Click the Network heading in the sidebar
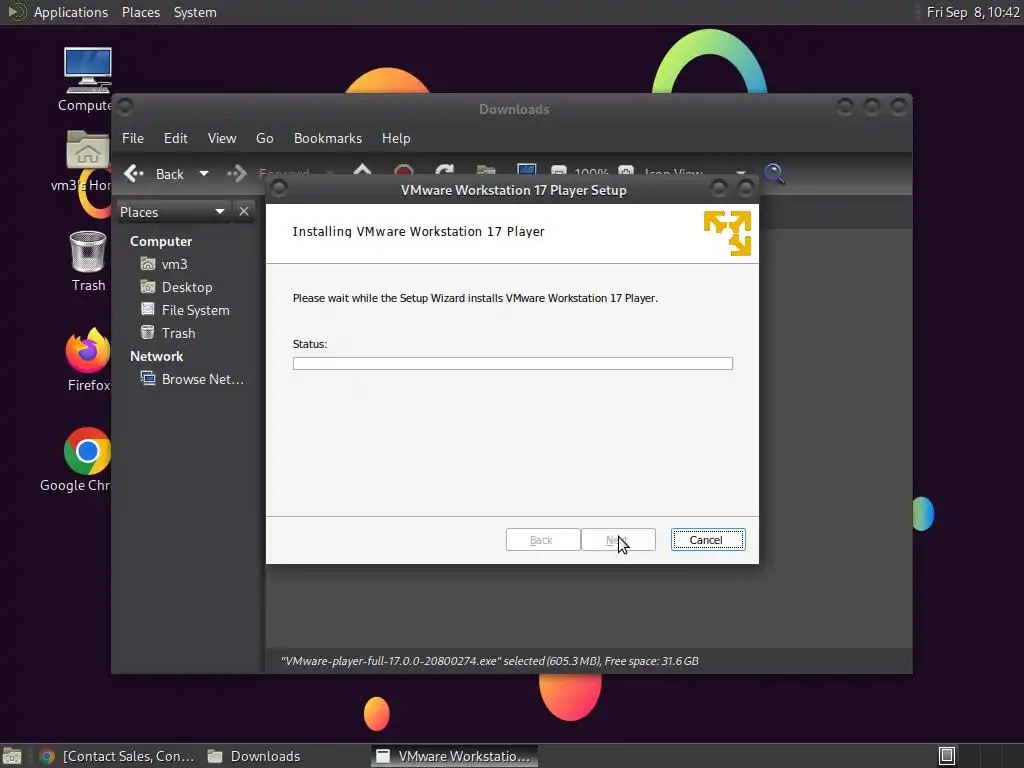Viewport: 1024px width, 768px height. tap(156, 356)
